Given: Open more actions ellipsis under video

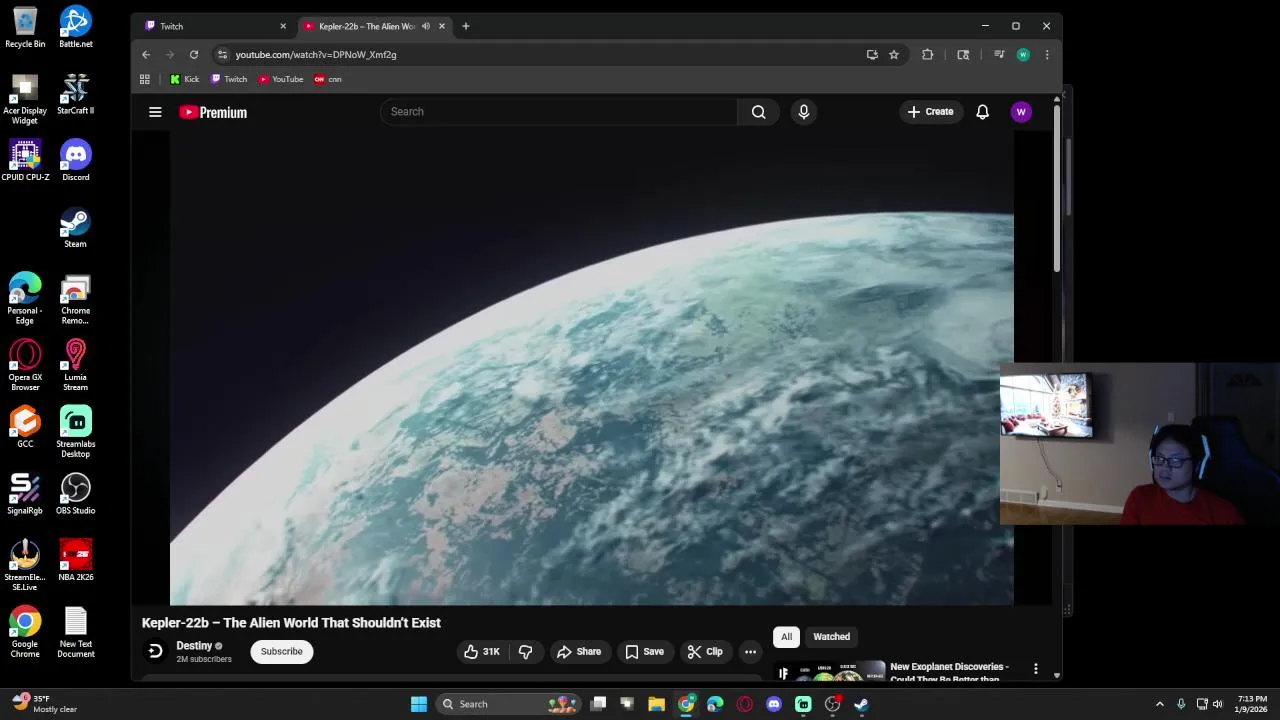Looking at the screenshot, I should pyautogui.click(x=750, y=652).
